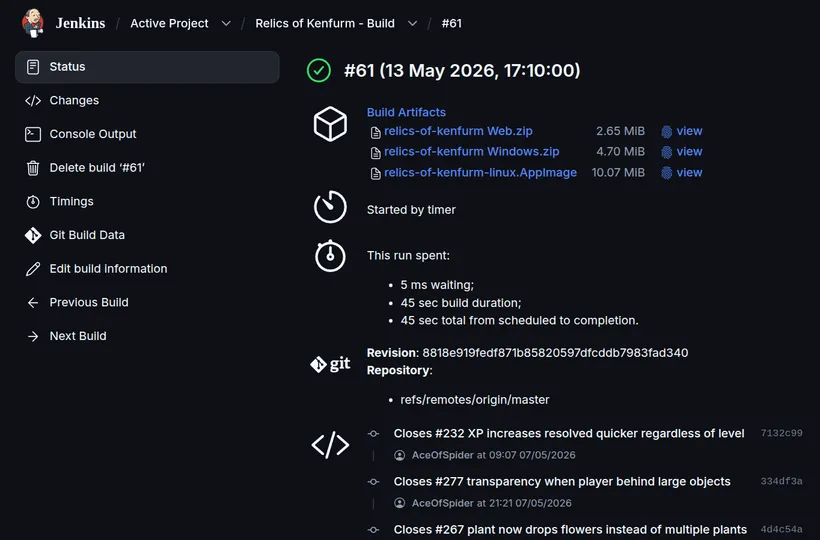Click the Started by timer text

point(411,210)
